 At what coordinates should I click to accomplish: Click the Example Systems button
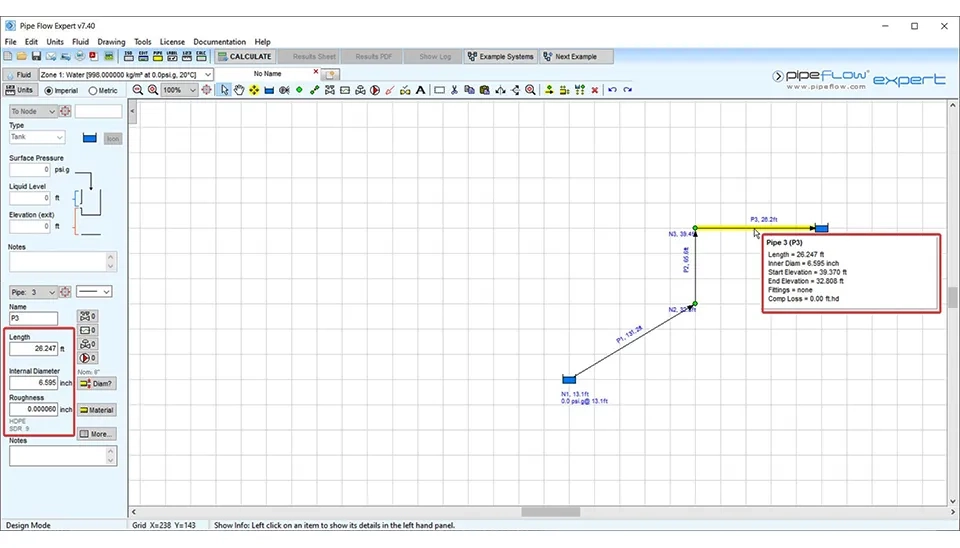(500, 57)
